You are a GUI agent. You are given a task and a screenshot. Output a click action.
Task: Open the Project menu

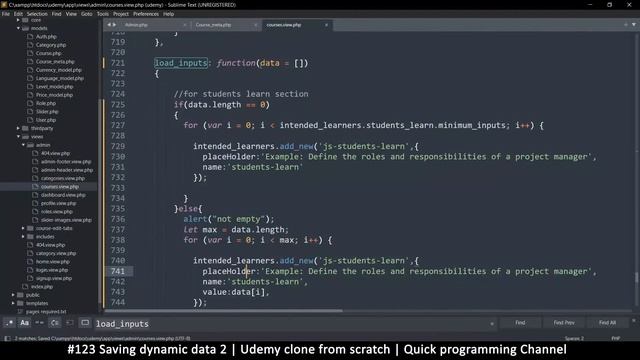[121, 14]
